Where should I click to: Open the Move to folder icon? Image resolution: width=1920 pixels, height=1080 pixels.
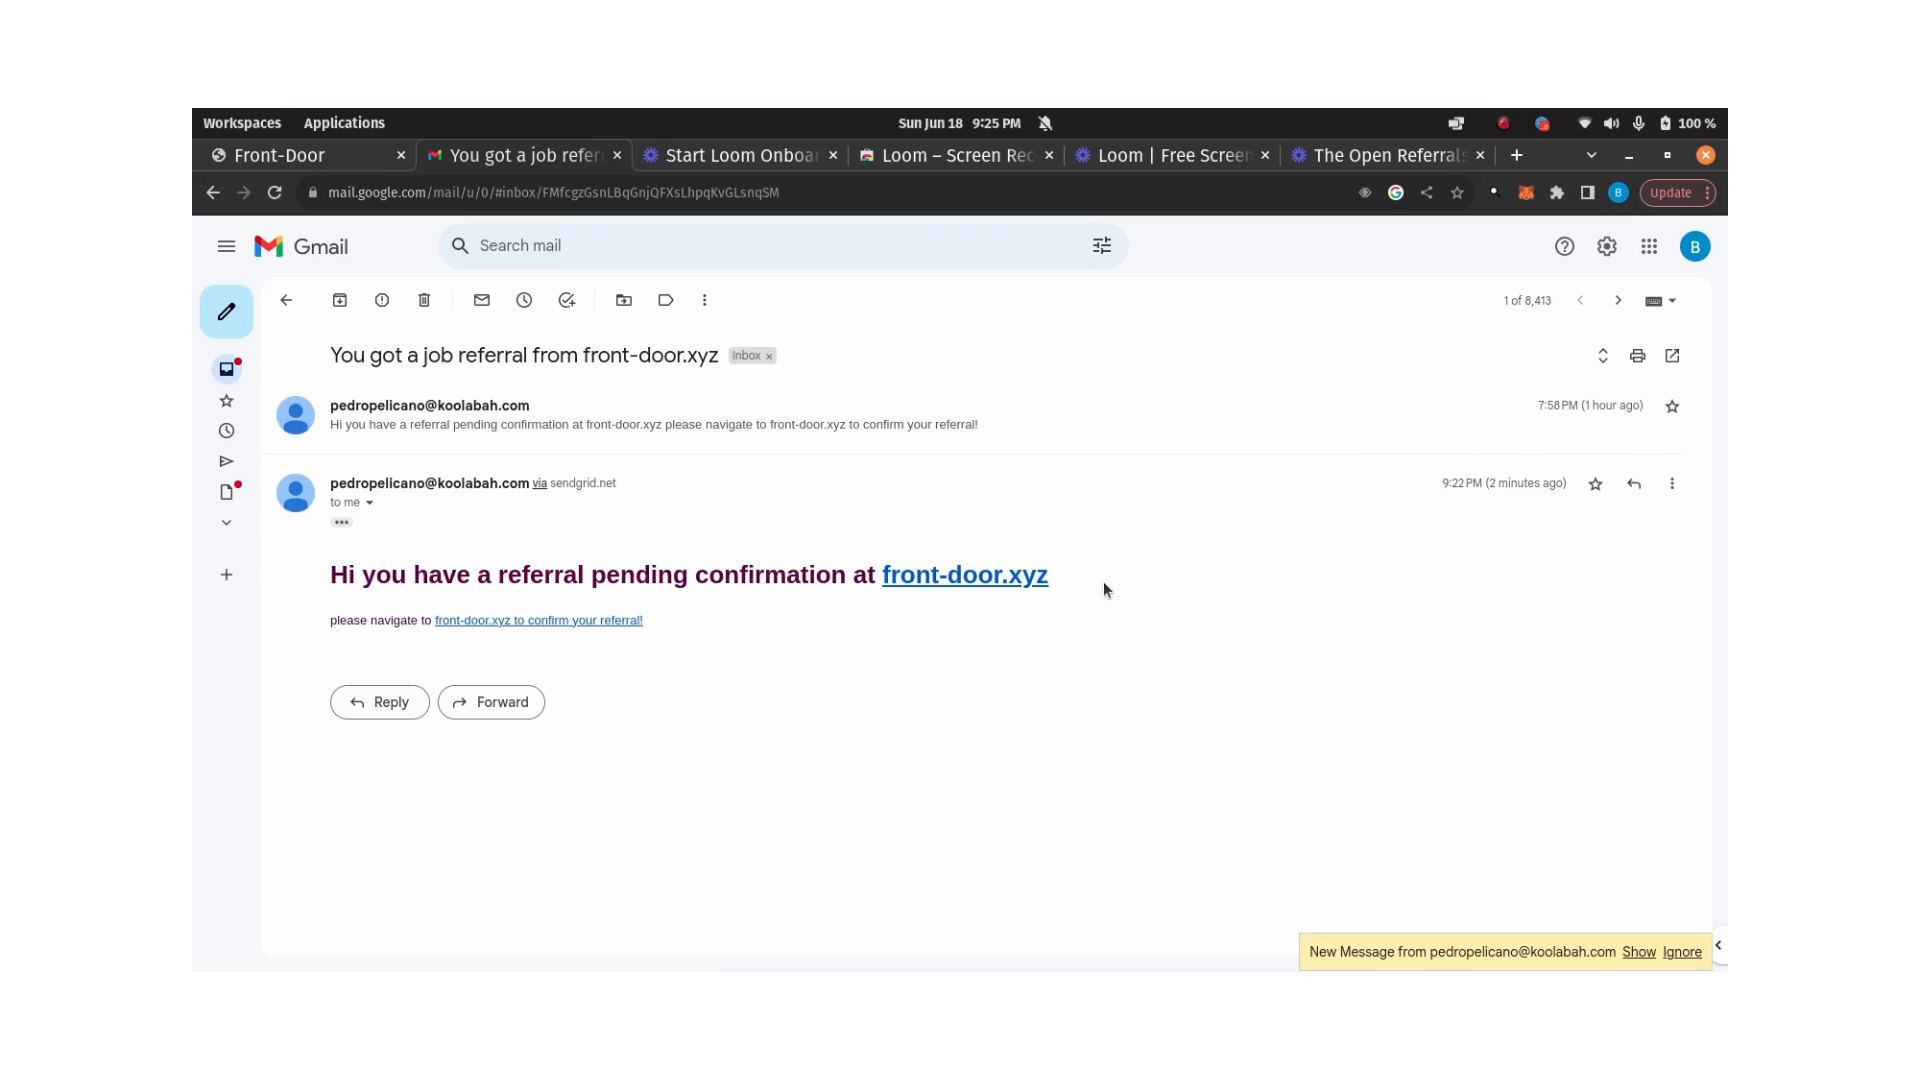tap(624, 300)
